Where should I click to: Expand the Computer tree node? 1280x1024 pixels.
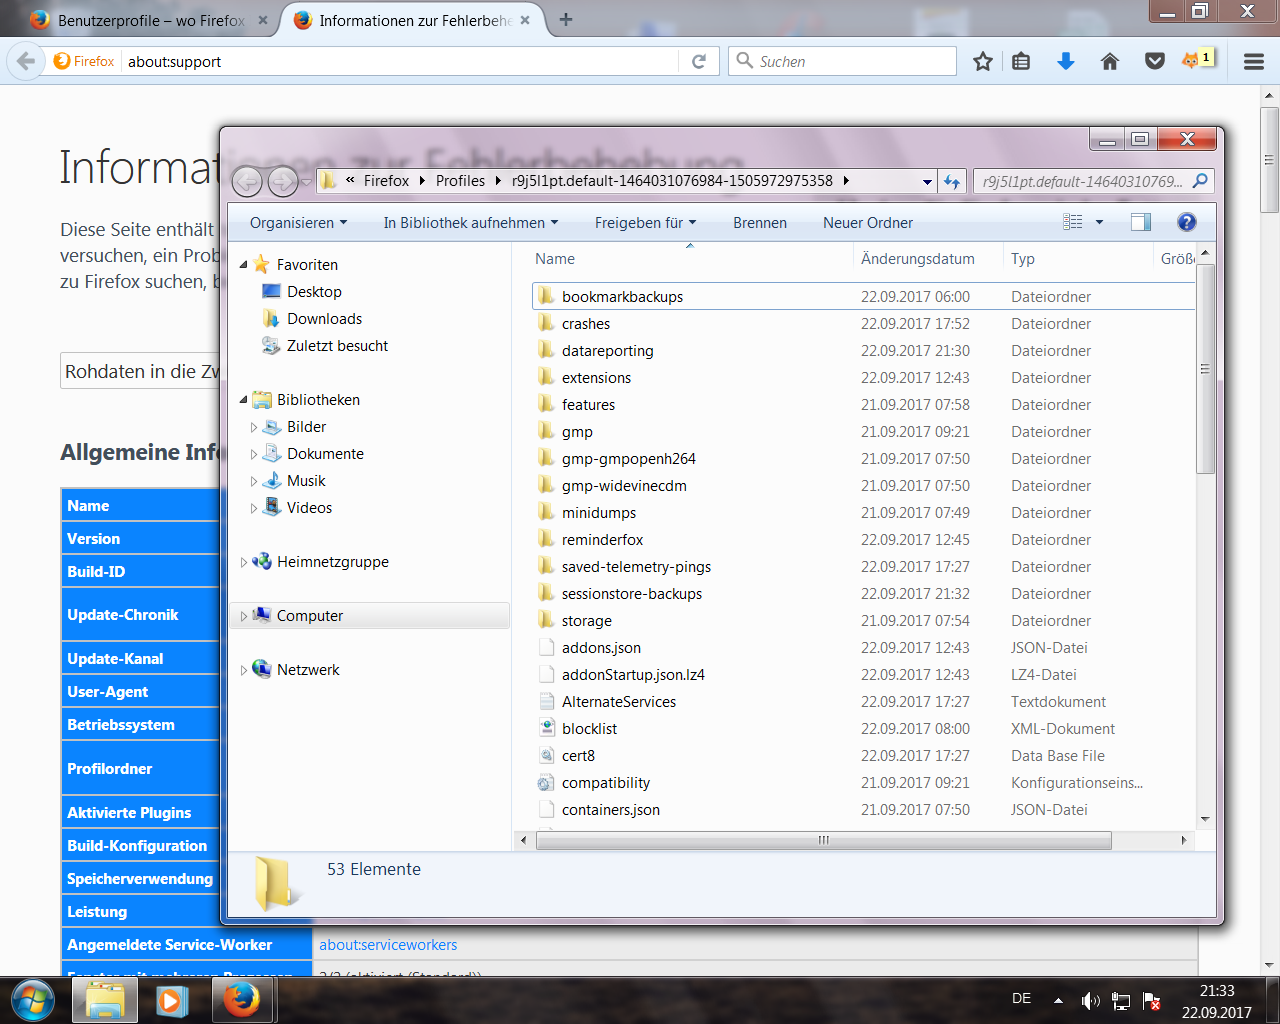243,616
